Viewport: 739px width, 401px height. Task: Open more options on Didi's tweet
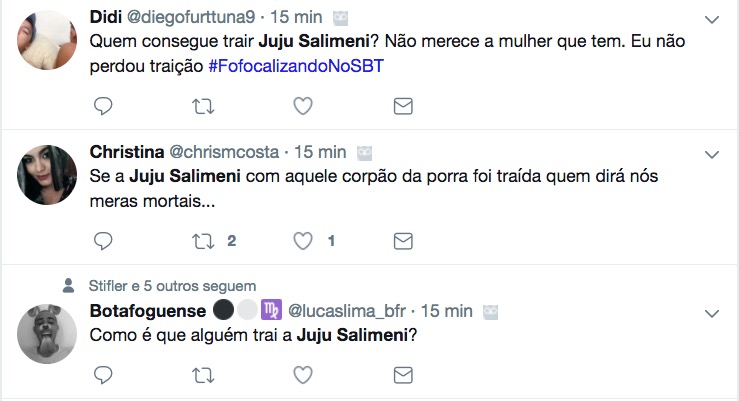712,20
